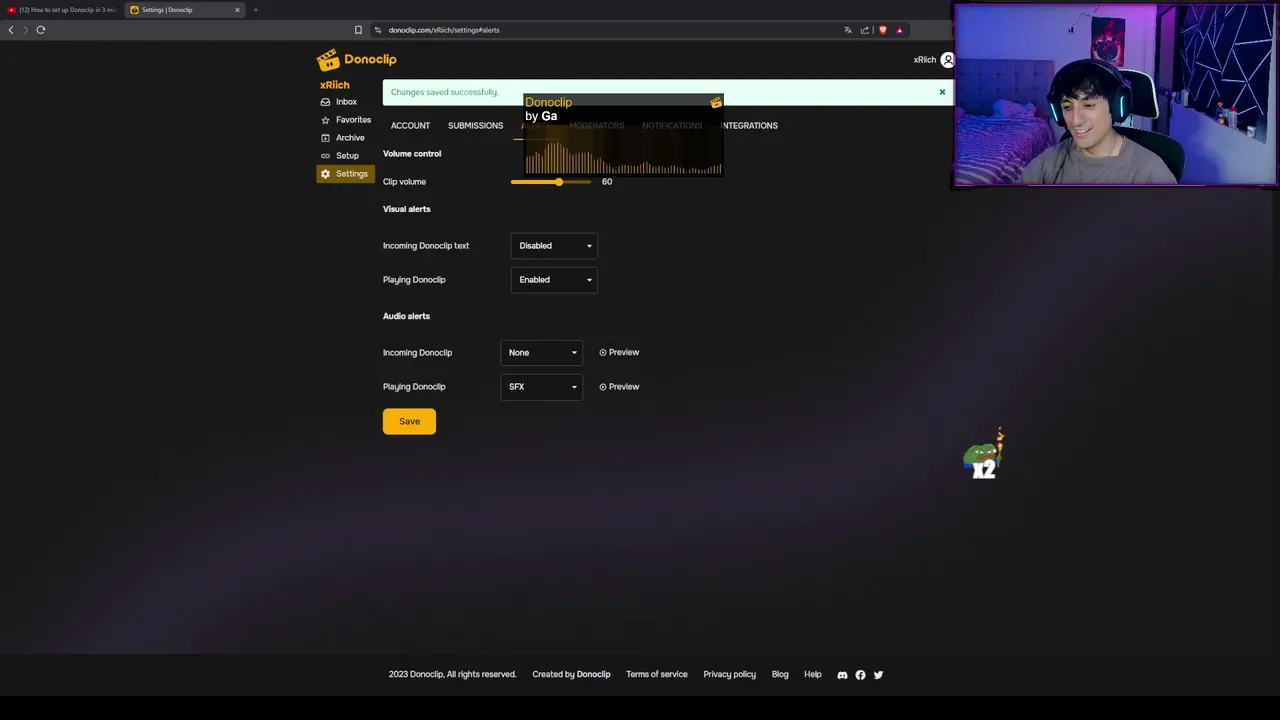Open Archive in the sidebar
This screenshot has height=720, width=1280.
click(343, 138)
